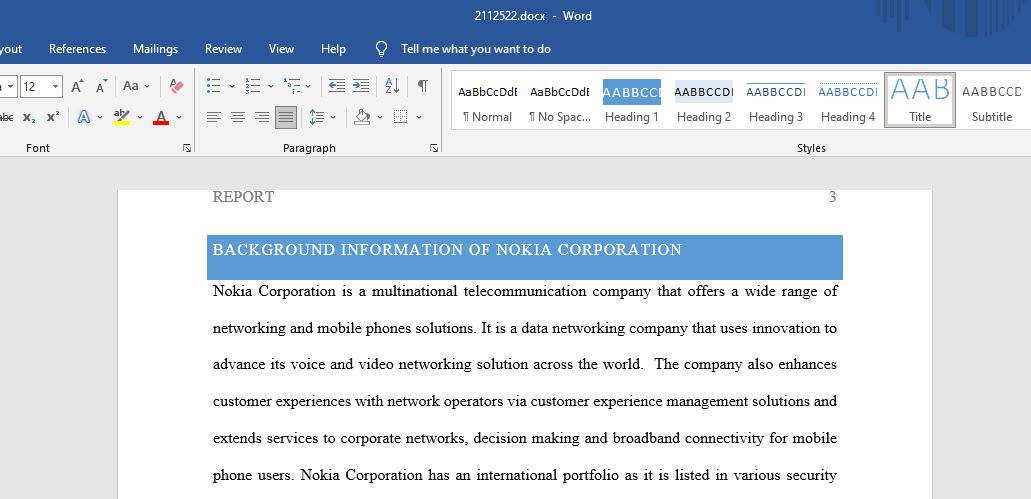1031x499 pixels.
Task: Click Line and Paragraph Spacing icon
Action: coord(317,118)
